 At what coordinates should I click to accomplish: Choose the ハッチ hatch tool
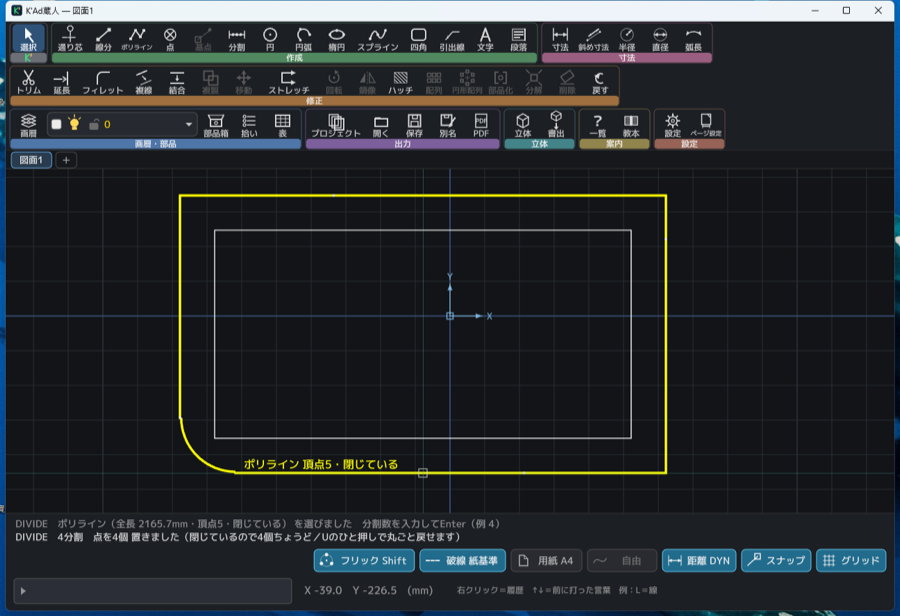pyautogui.click(x=400, y=82)
